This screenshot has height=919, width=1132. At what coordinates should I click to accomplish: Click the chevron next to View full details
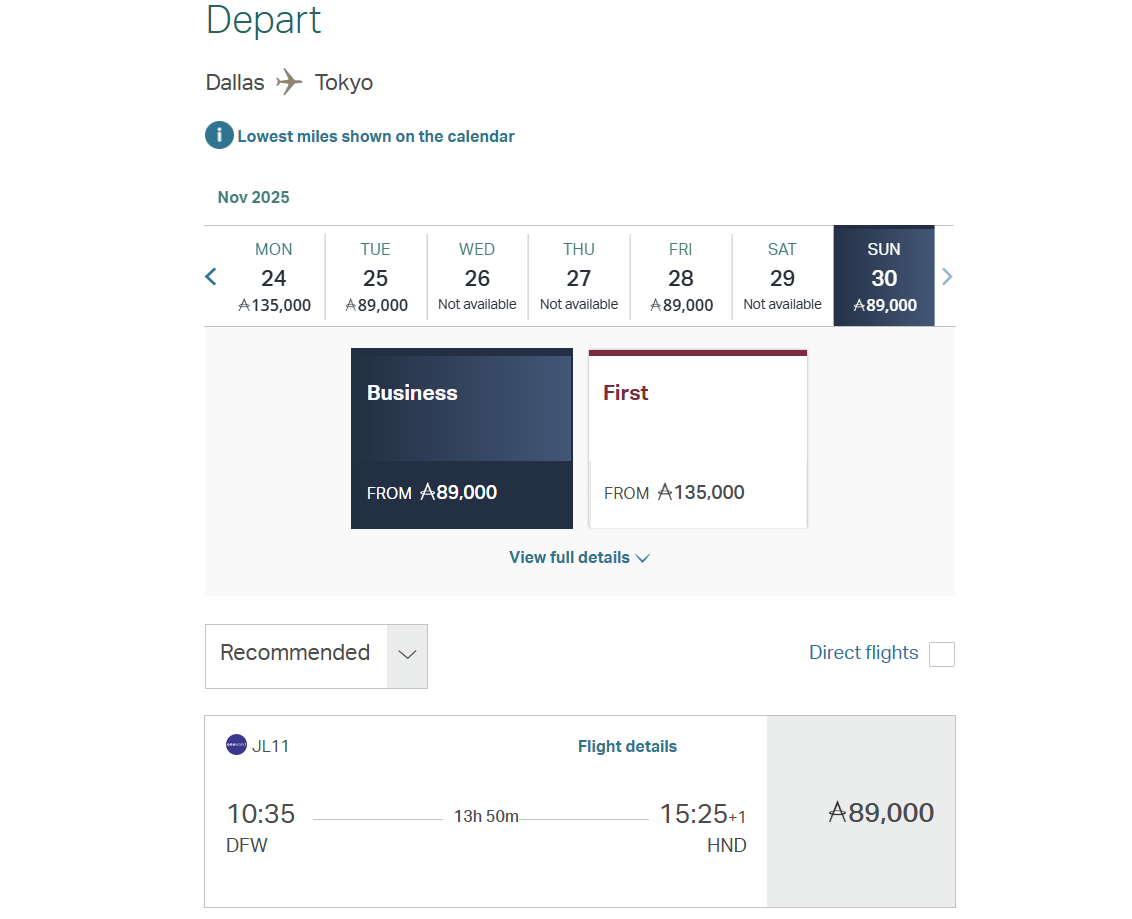[641, 559]
